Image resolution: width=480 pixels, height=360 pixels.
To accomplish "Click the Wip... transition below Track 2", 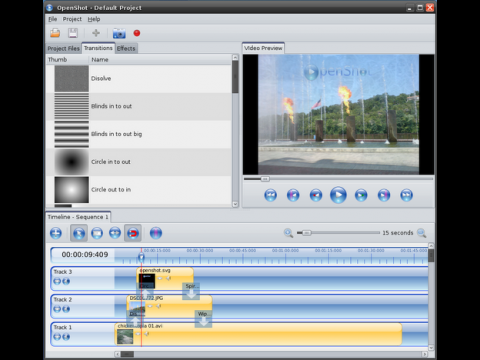I will [x=203, y=319].
